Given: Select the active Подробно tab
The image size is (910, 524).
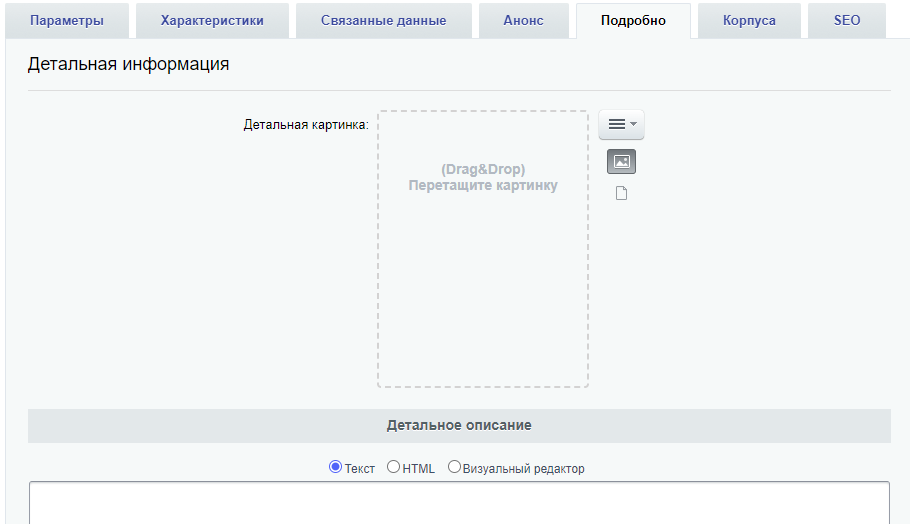Looking at the screenshot, I should coord(633,21).
